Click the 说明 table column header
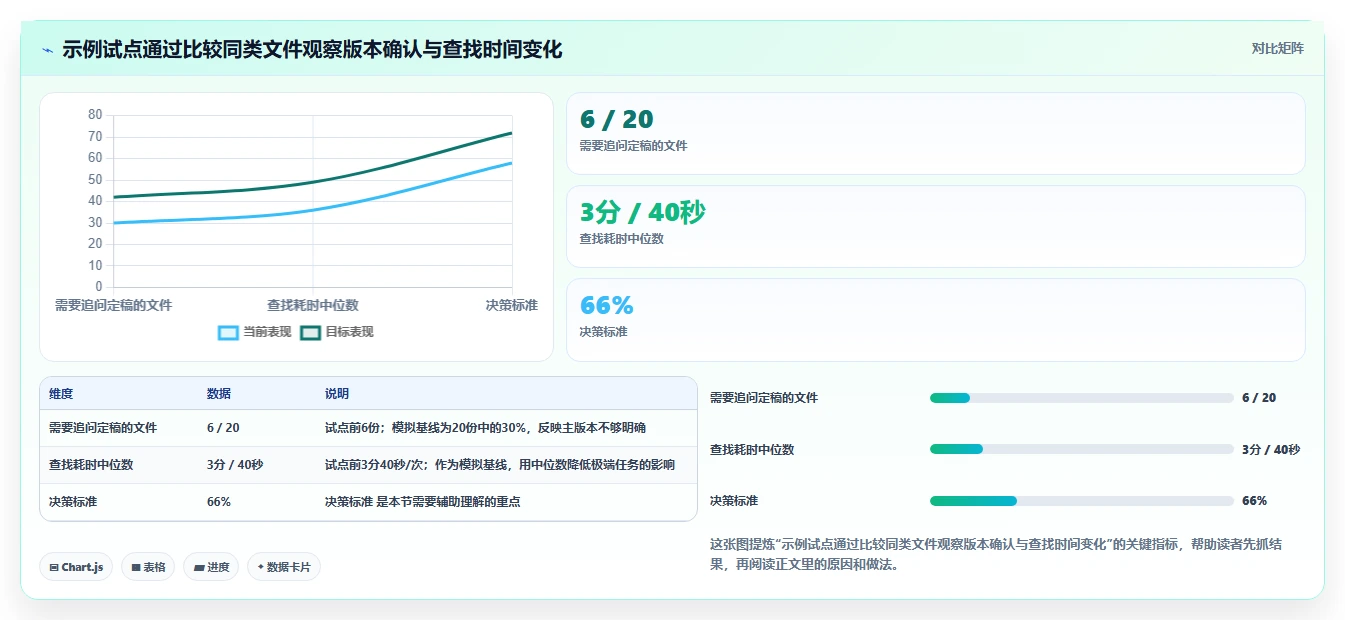Viewport: 1345px width, 620px height. (337, 394)
